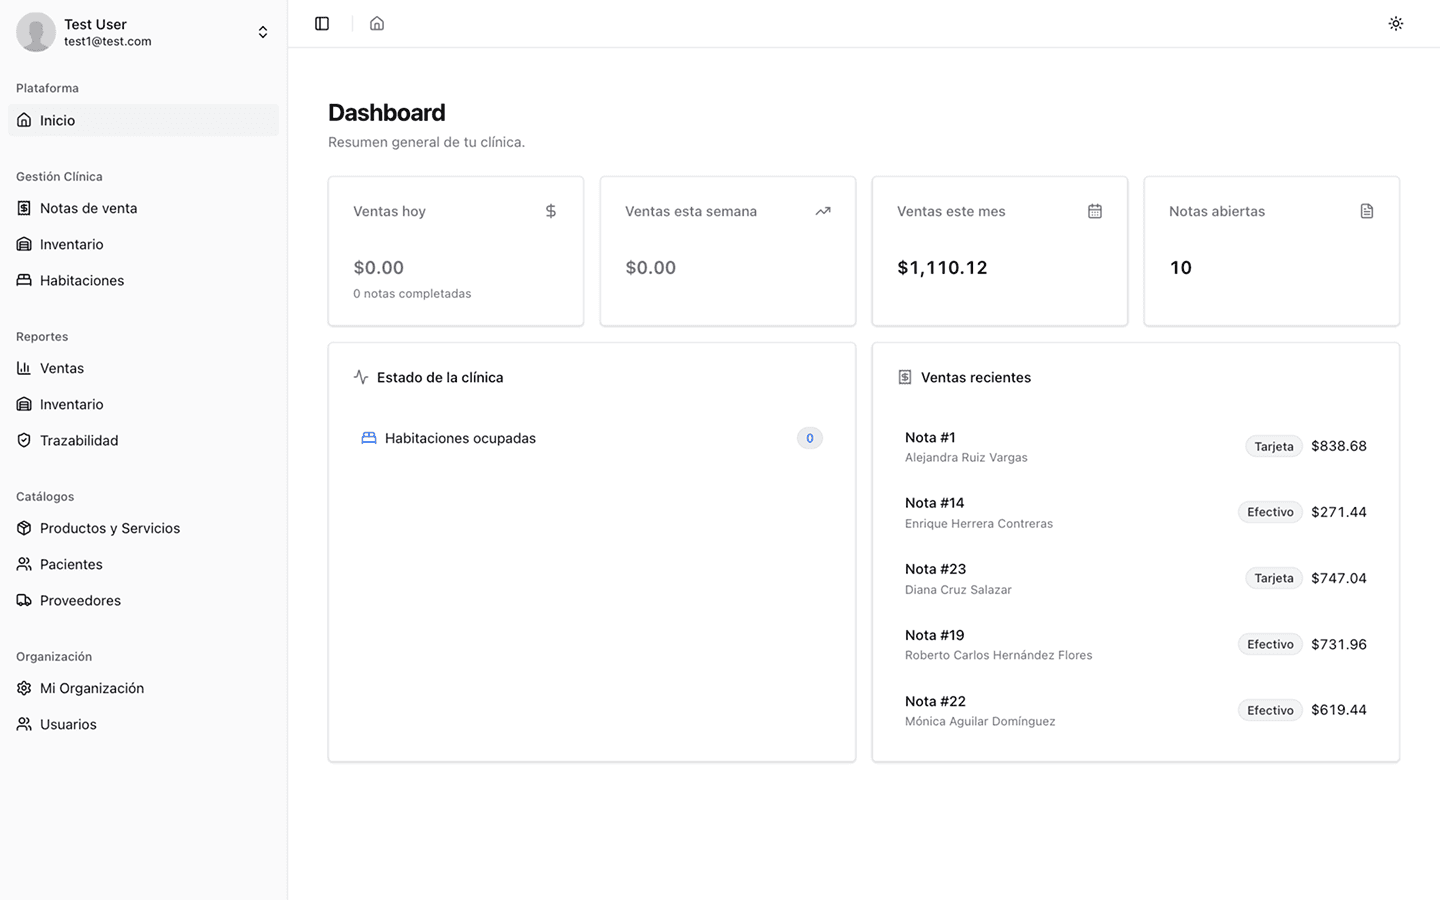
Task: Open Notas de venta in sidebar
Action: (x=88, y=208)
